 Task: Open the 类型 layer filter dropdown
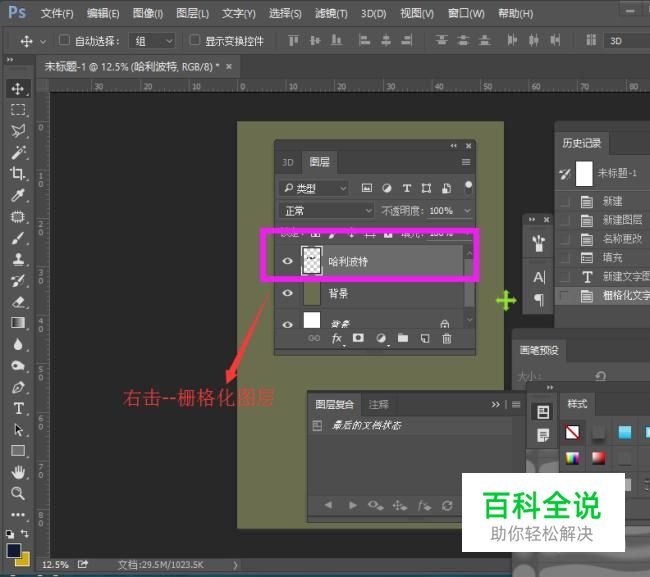pos(314,189)
